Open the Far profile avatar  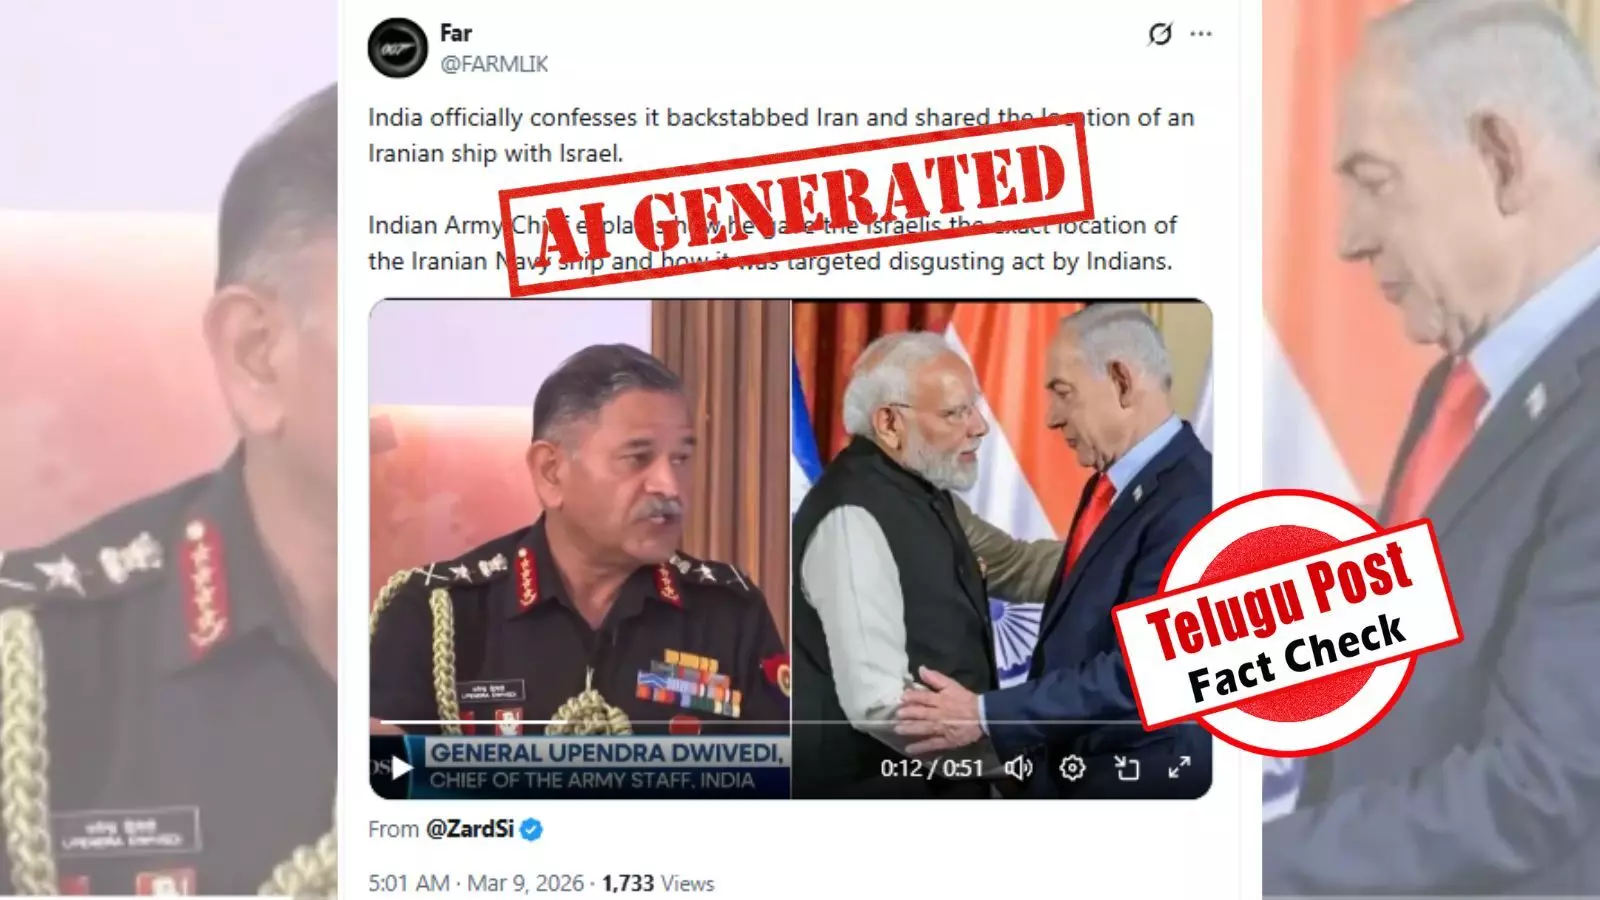[397, 48]
